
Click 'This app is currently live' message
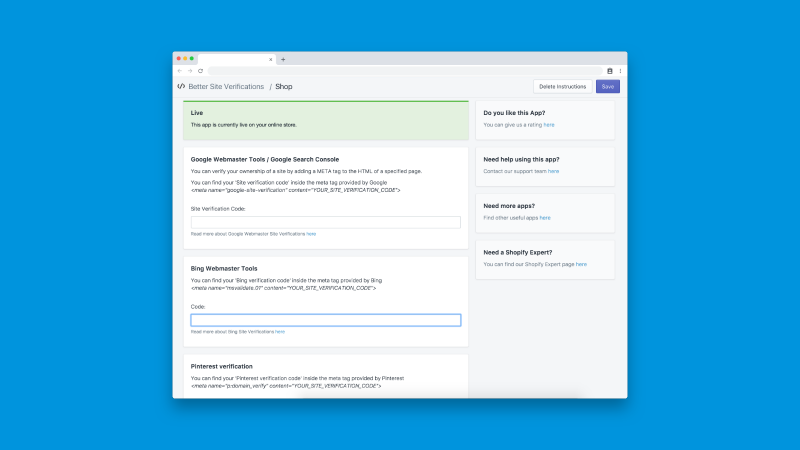(243, 124)
